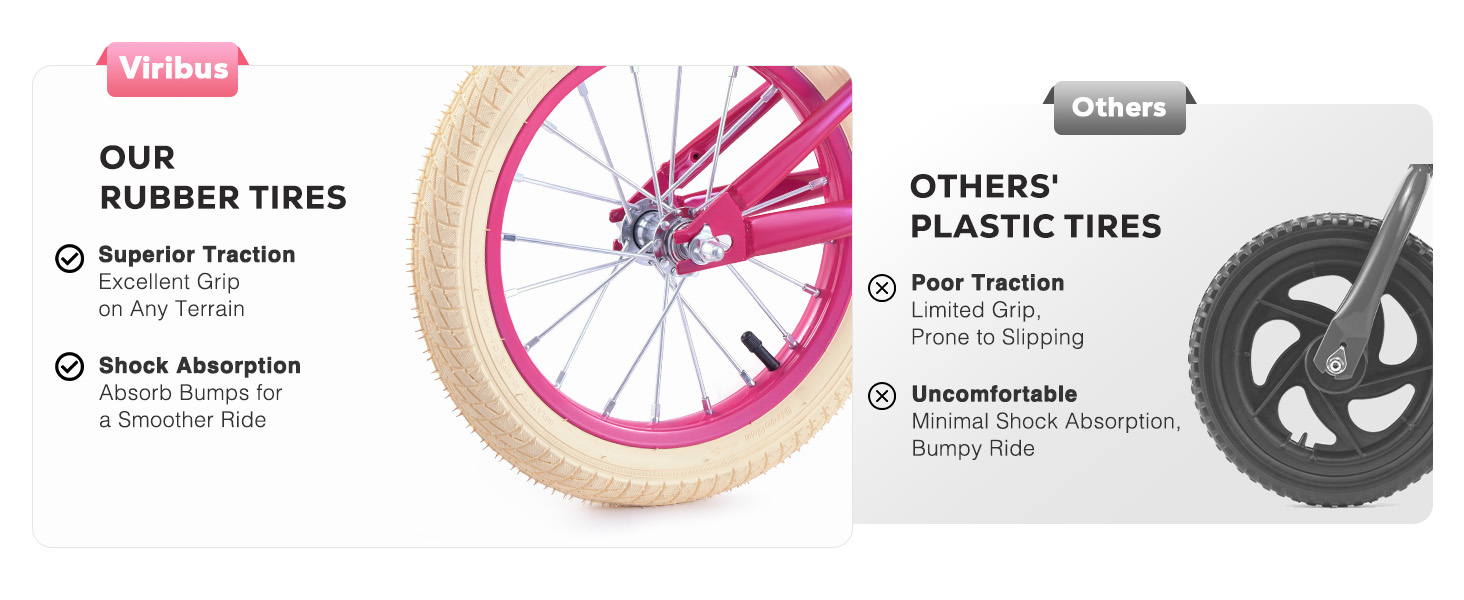Click the "Shock Absorption" bold text

click(200, 366)
